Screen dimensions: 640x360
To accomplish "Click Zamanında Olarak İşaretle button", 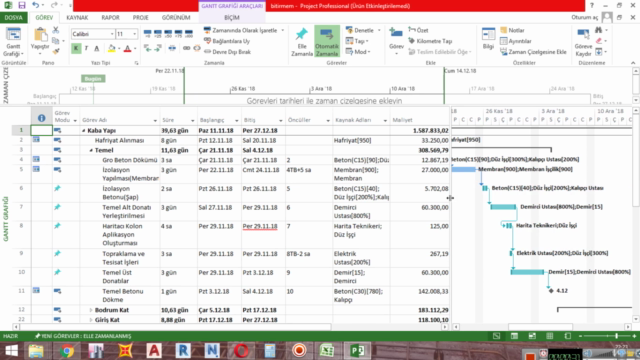I will (x=244, y=30).
